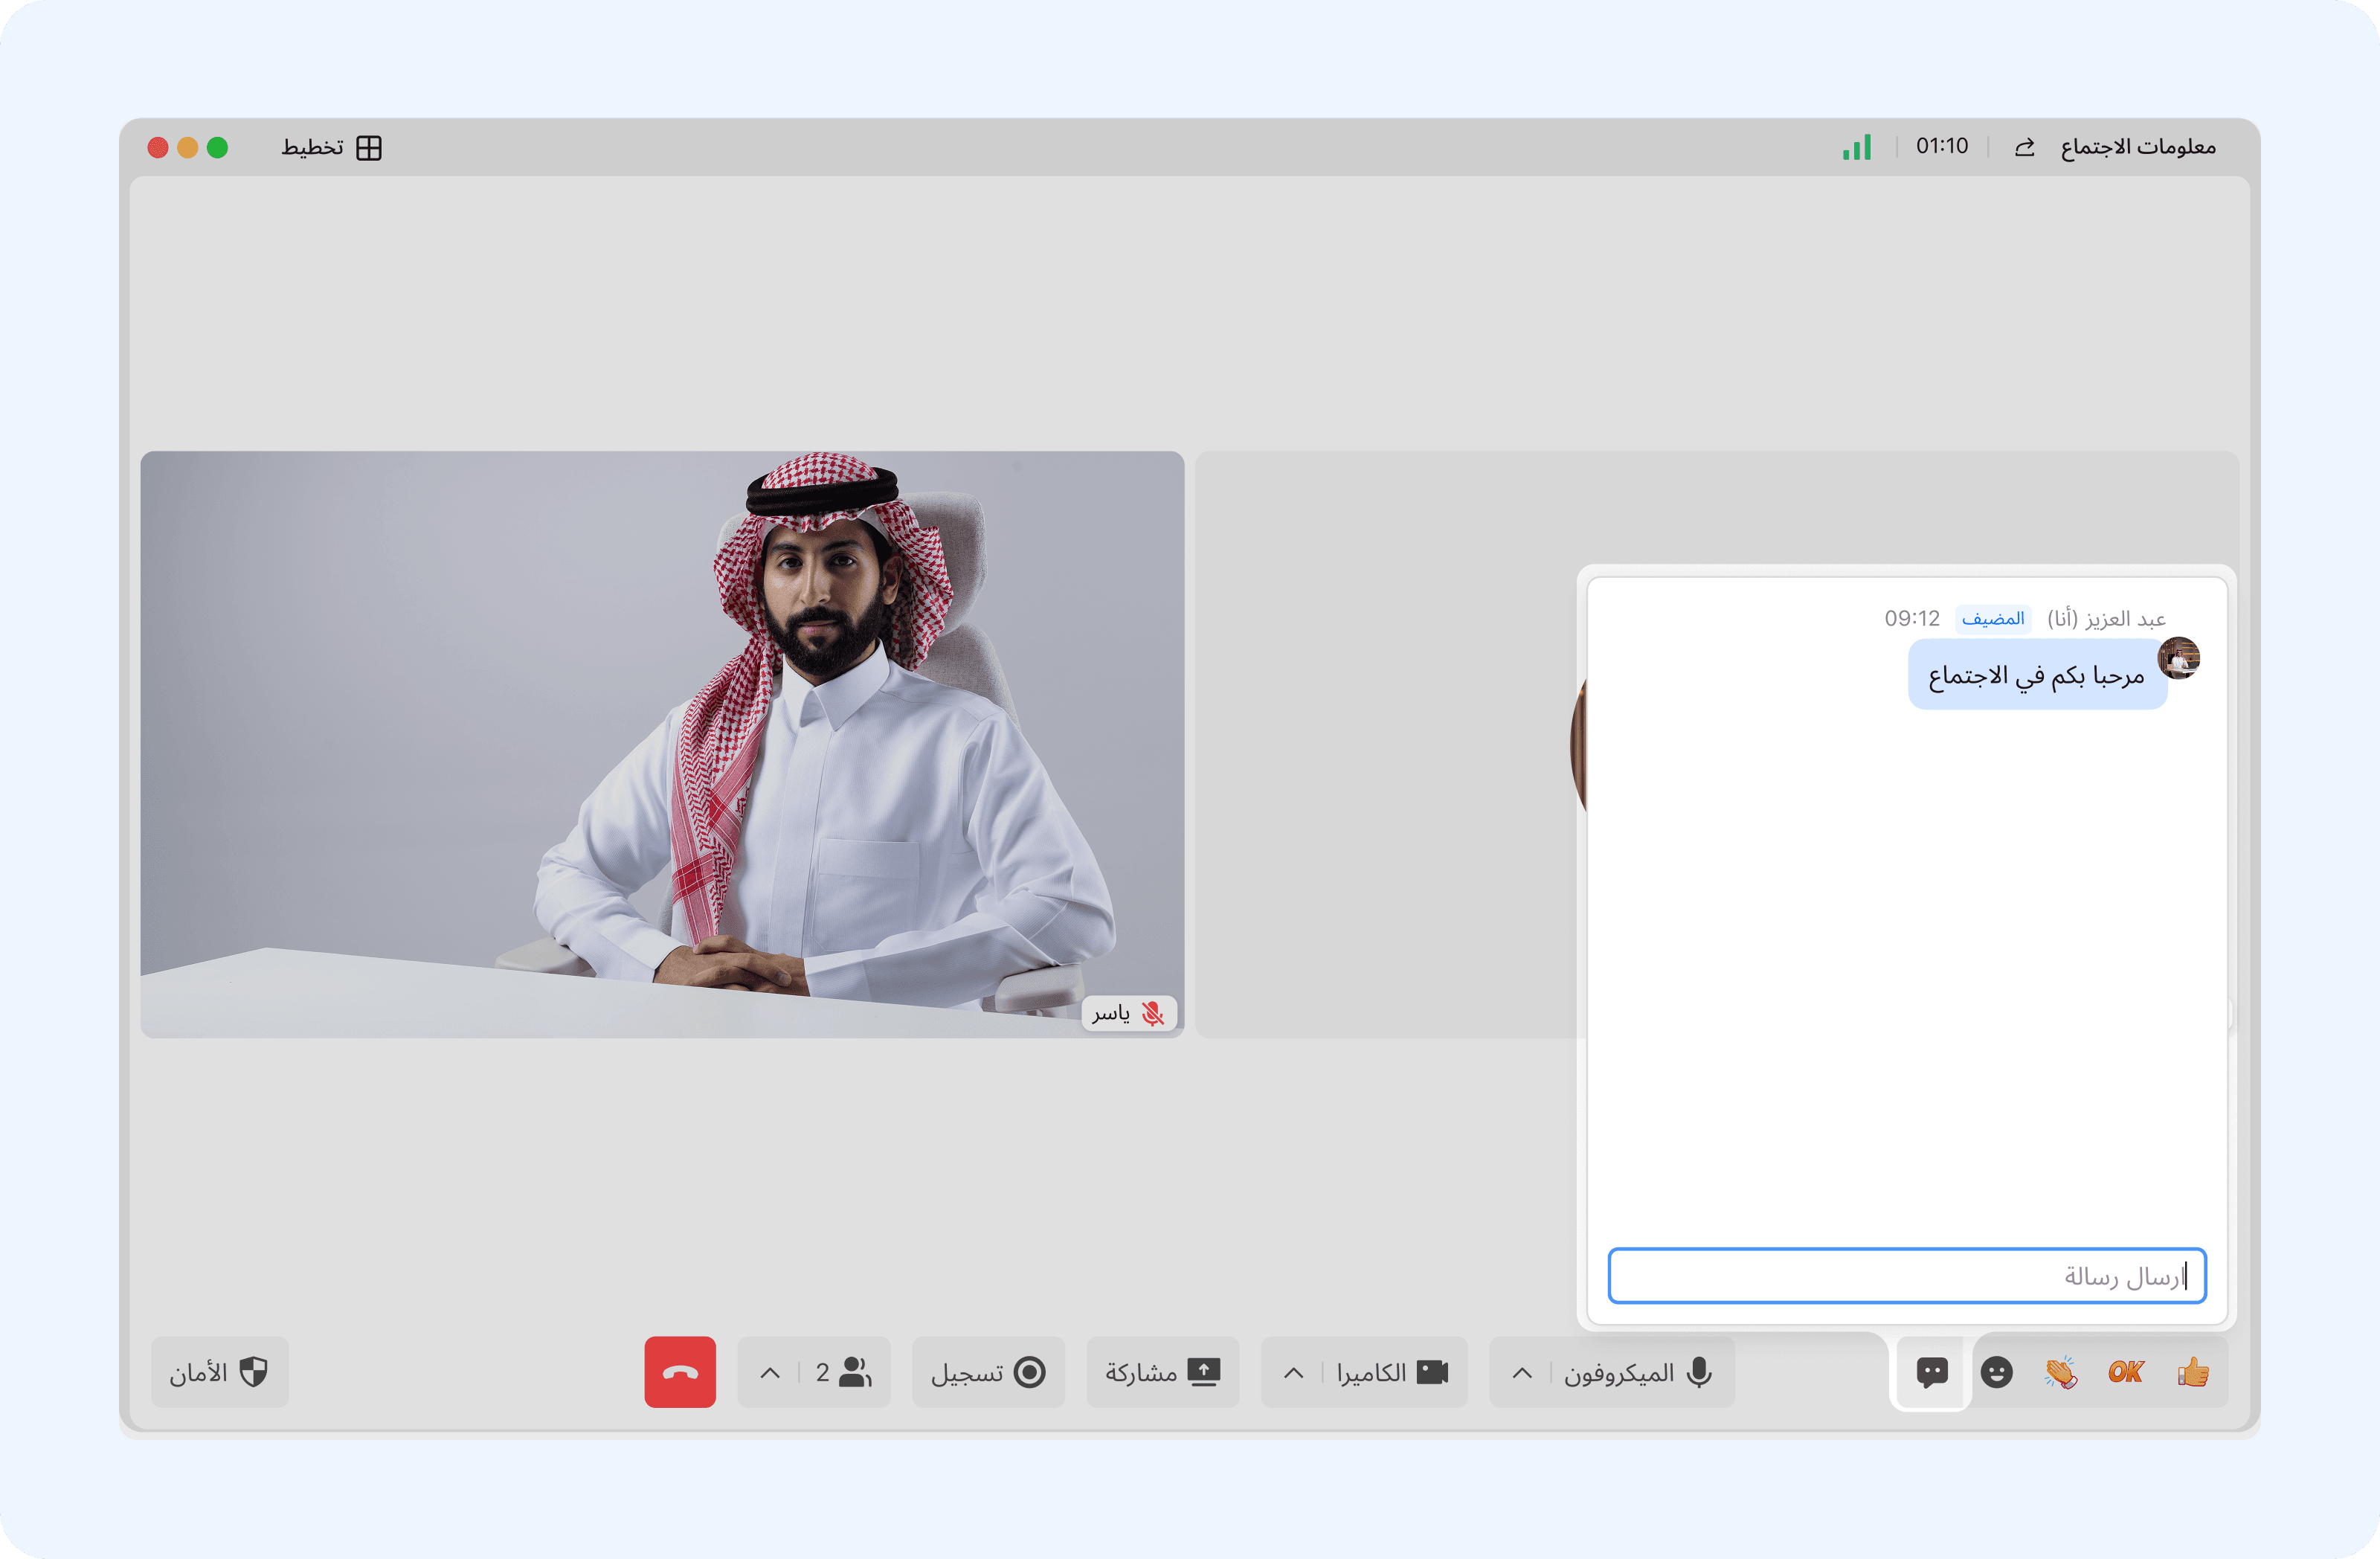Click the مشاركة share screen button
The image size is (2380, 1559).
click(x=1162, y=1372)
